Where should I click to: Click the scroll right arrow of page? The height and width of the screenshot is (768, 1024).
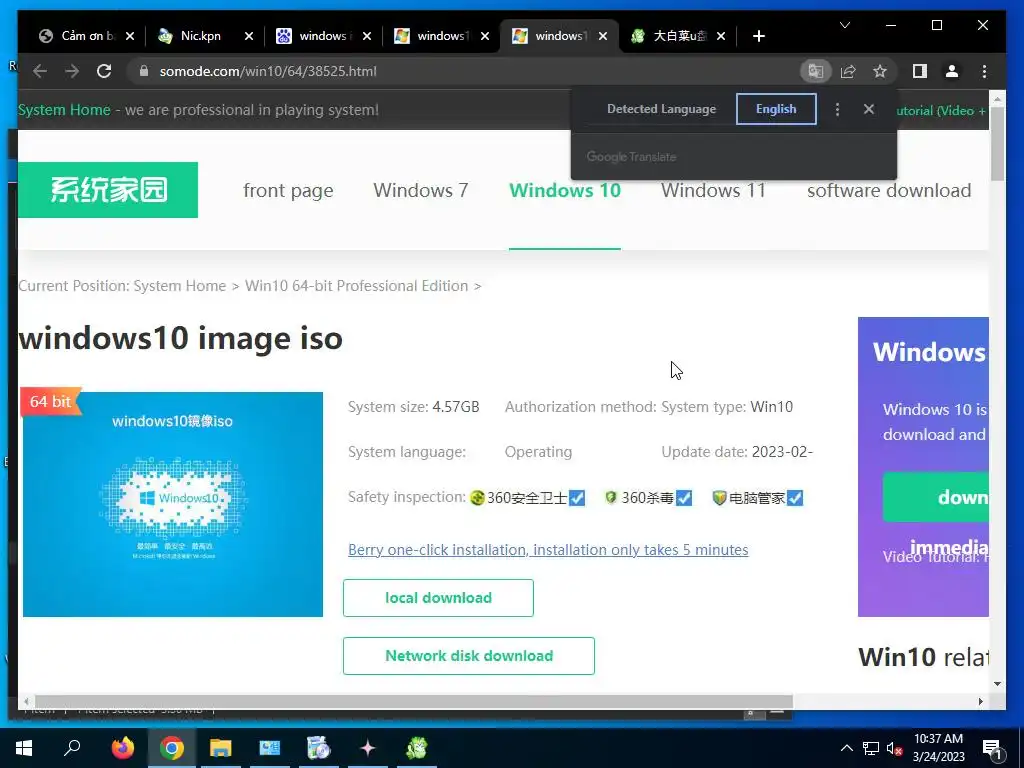[x=980, y=701]
